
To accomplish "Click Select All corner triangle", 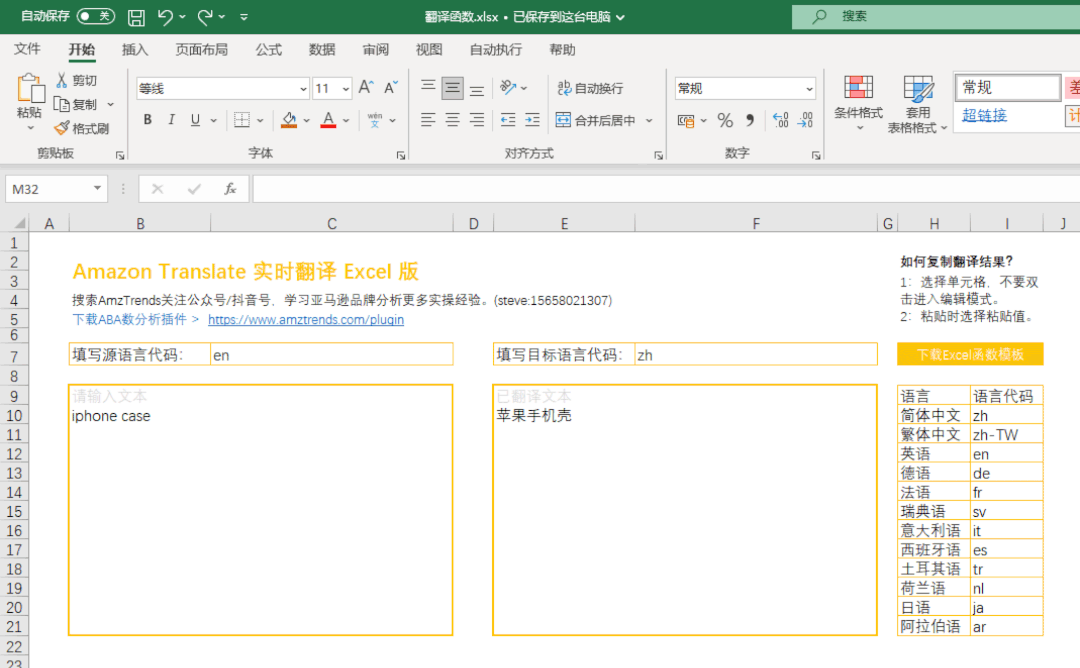I will click(20, 223).
